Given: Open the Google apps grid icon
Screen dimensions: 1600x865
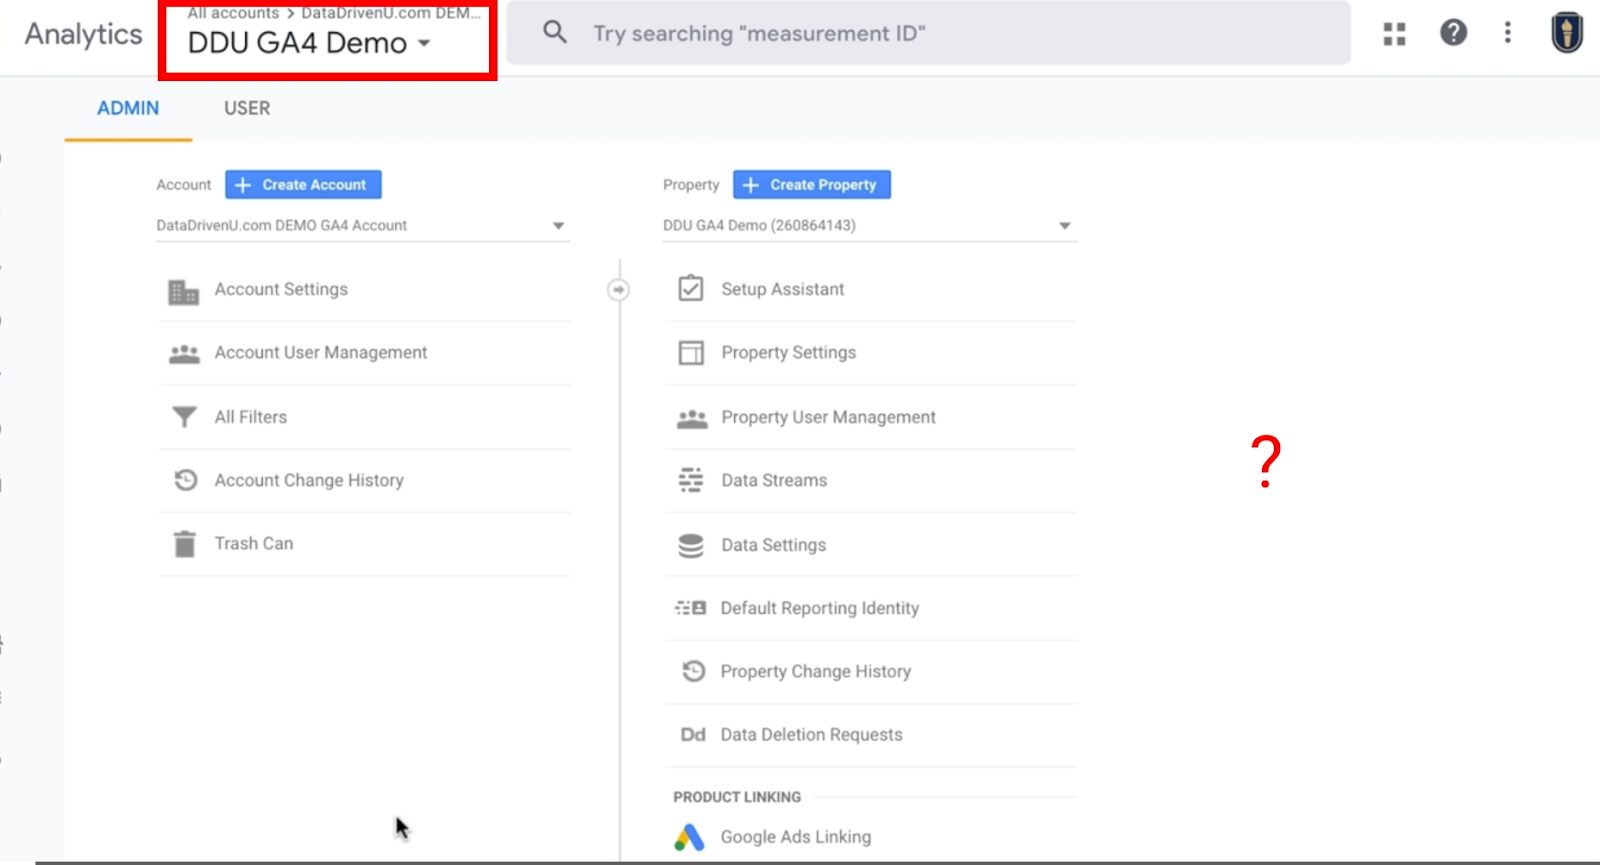Looking at the screenshot, I should [x=1394, y=34].
